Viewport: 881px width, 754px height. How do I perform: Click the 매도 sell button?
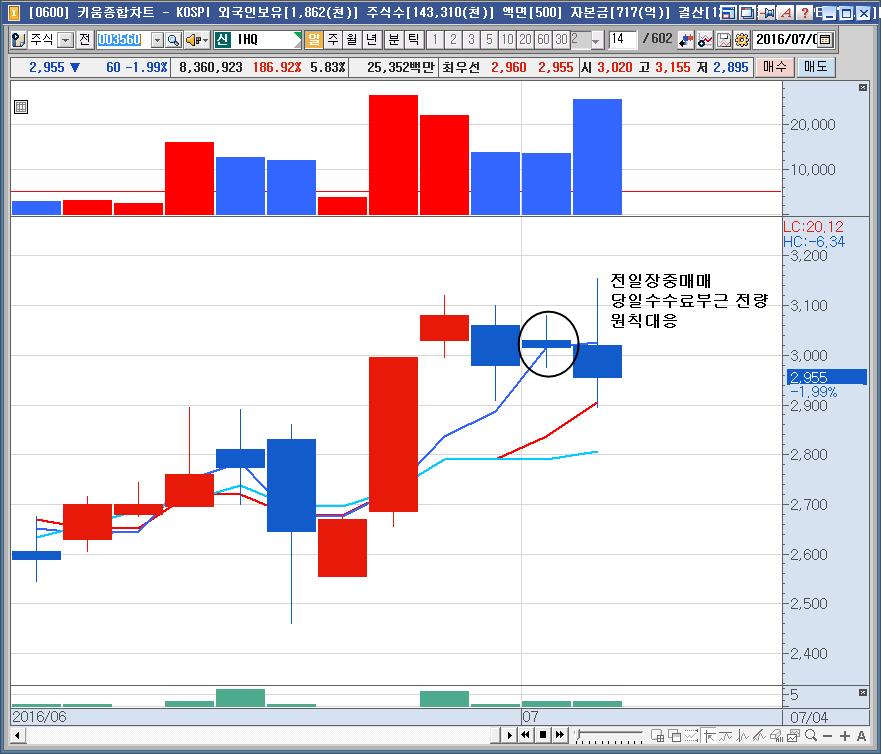coord(816,67)
